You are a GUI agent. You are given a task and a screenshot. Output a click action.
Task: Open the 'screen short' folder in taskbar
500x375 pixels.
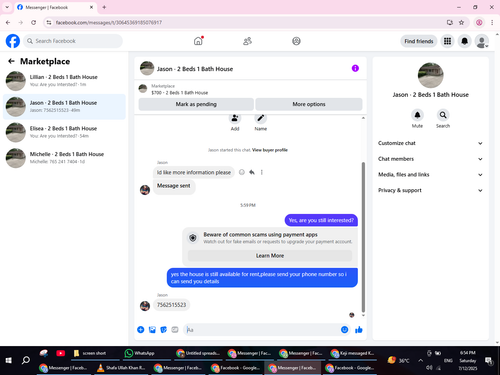click(x=95, y=353)
